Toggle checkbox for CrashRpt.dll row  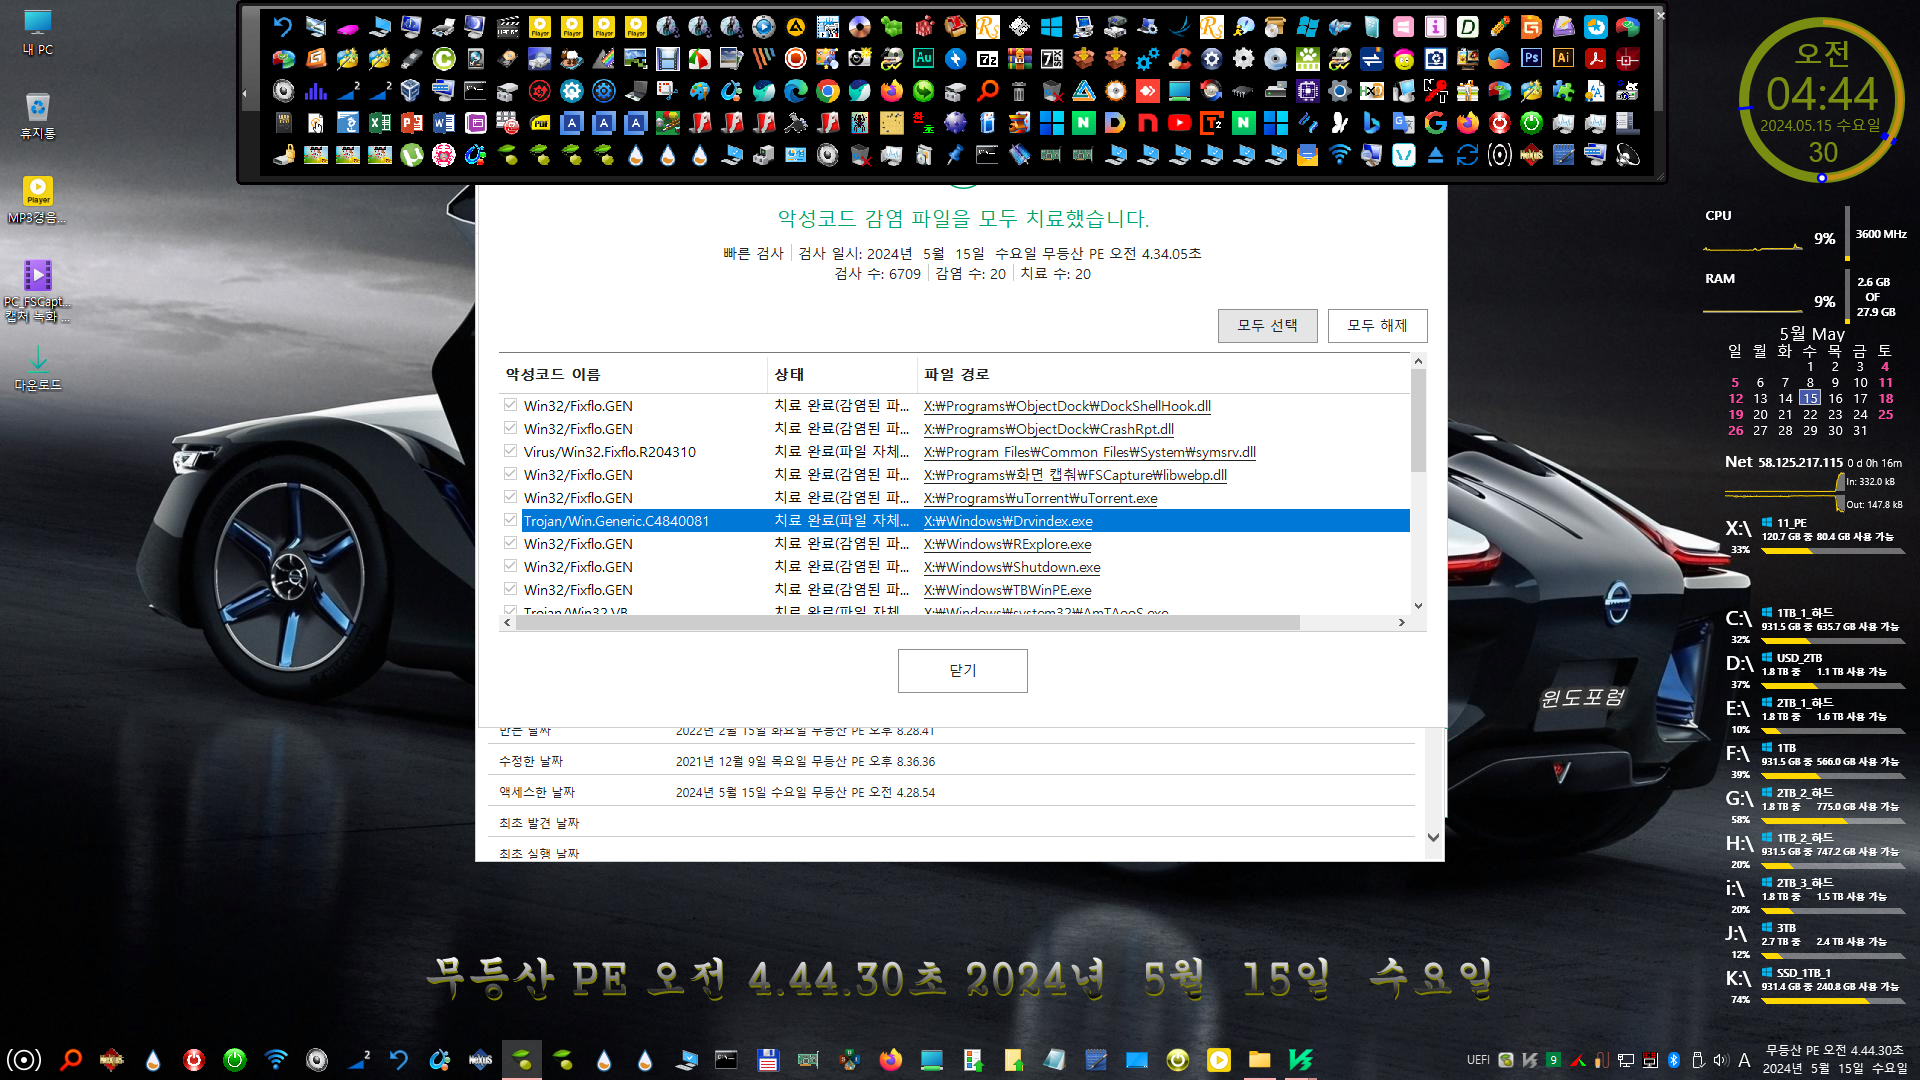(510, 428)
